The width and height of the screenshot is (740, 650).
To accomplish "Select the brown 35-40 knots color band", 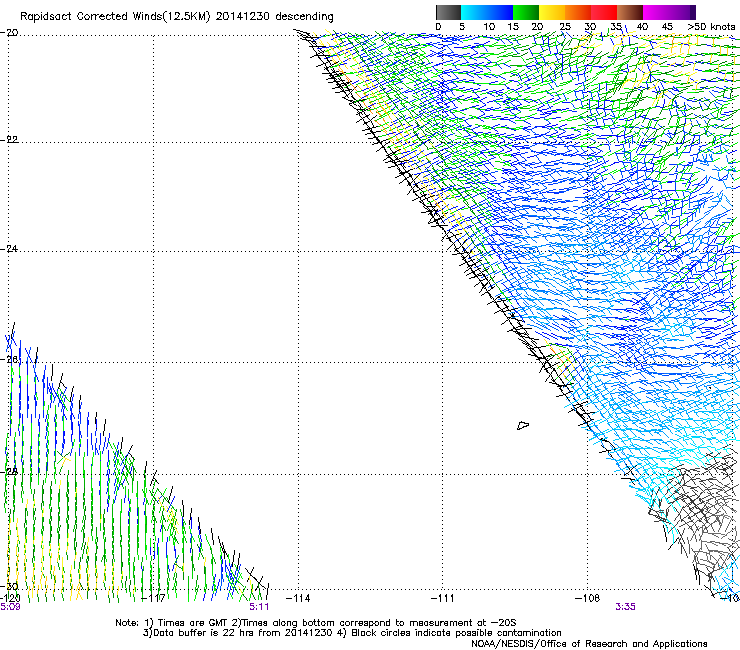I will click(x=630, y=12).
